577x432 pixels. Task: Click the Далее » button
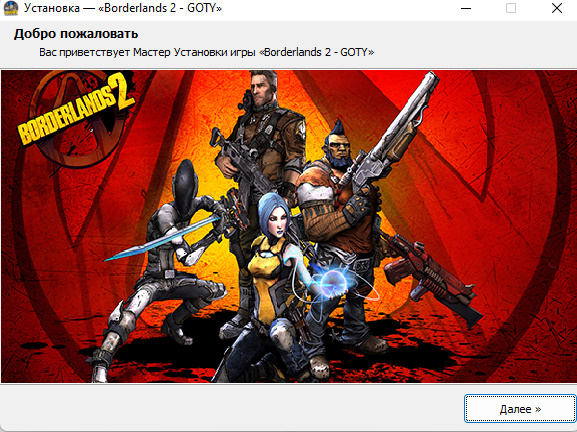click(x=520, y=409)
